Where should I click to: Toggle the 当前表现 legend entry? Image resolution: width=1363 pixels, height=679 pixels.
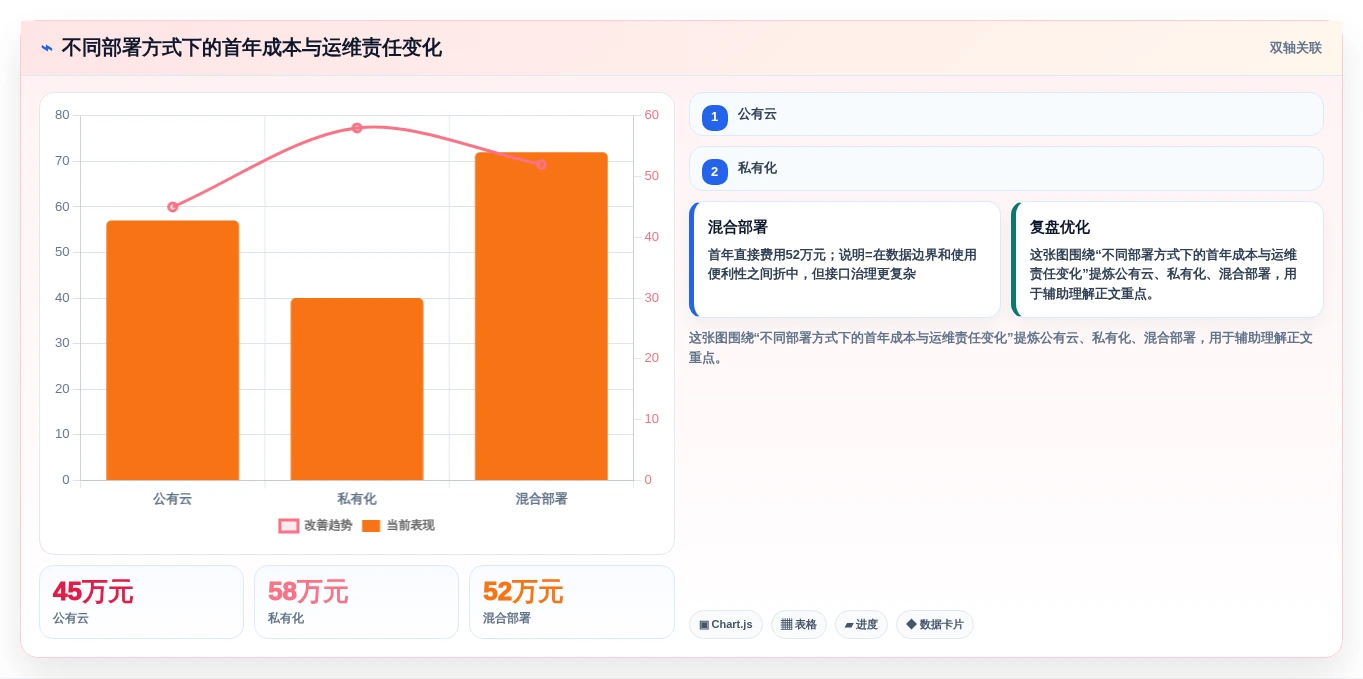click(397, 525)
